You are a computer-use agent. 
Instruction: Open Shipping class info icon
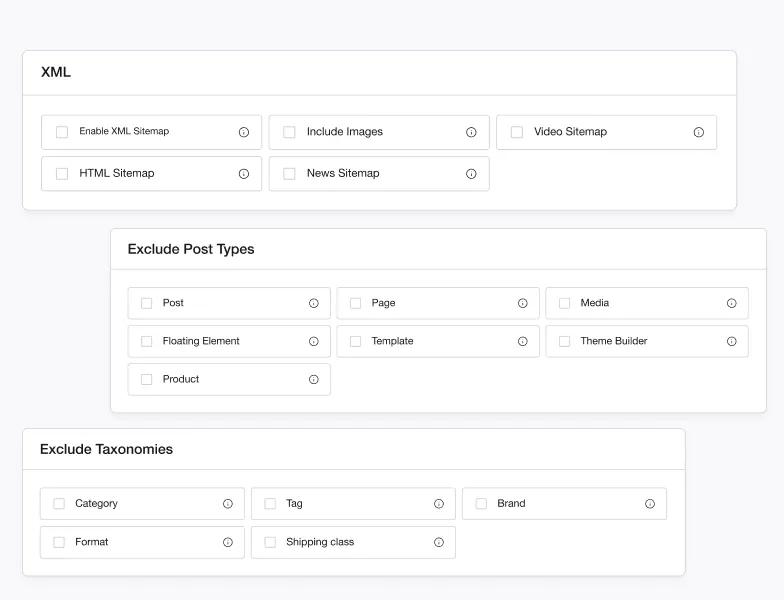pyautogui.click(x=438, y=542)
